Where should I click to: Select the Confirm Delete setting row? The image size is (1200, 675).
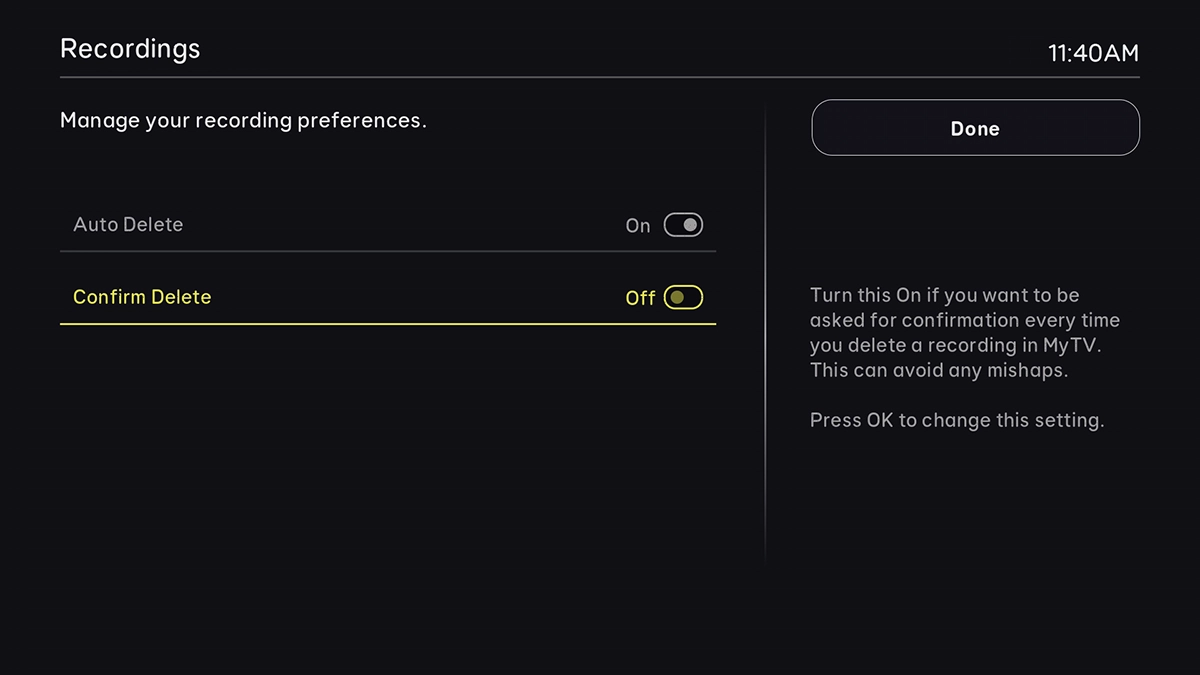click(388, 297)
